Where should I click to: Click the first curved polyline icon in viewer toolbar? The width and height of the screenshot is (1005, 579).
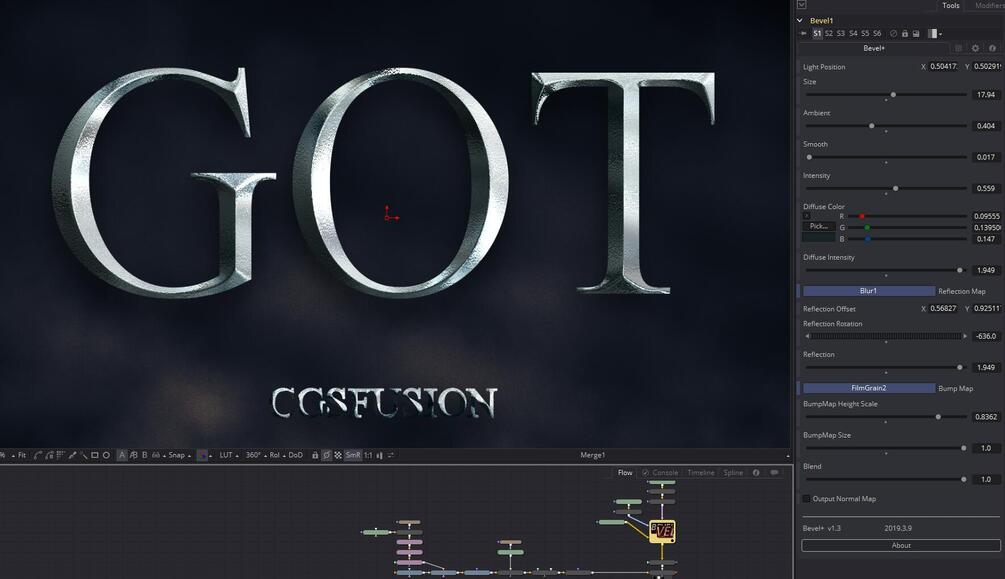click(38, 455)
